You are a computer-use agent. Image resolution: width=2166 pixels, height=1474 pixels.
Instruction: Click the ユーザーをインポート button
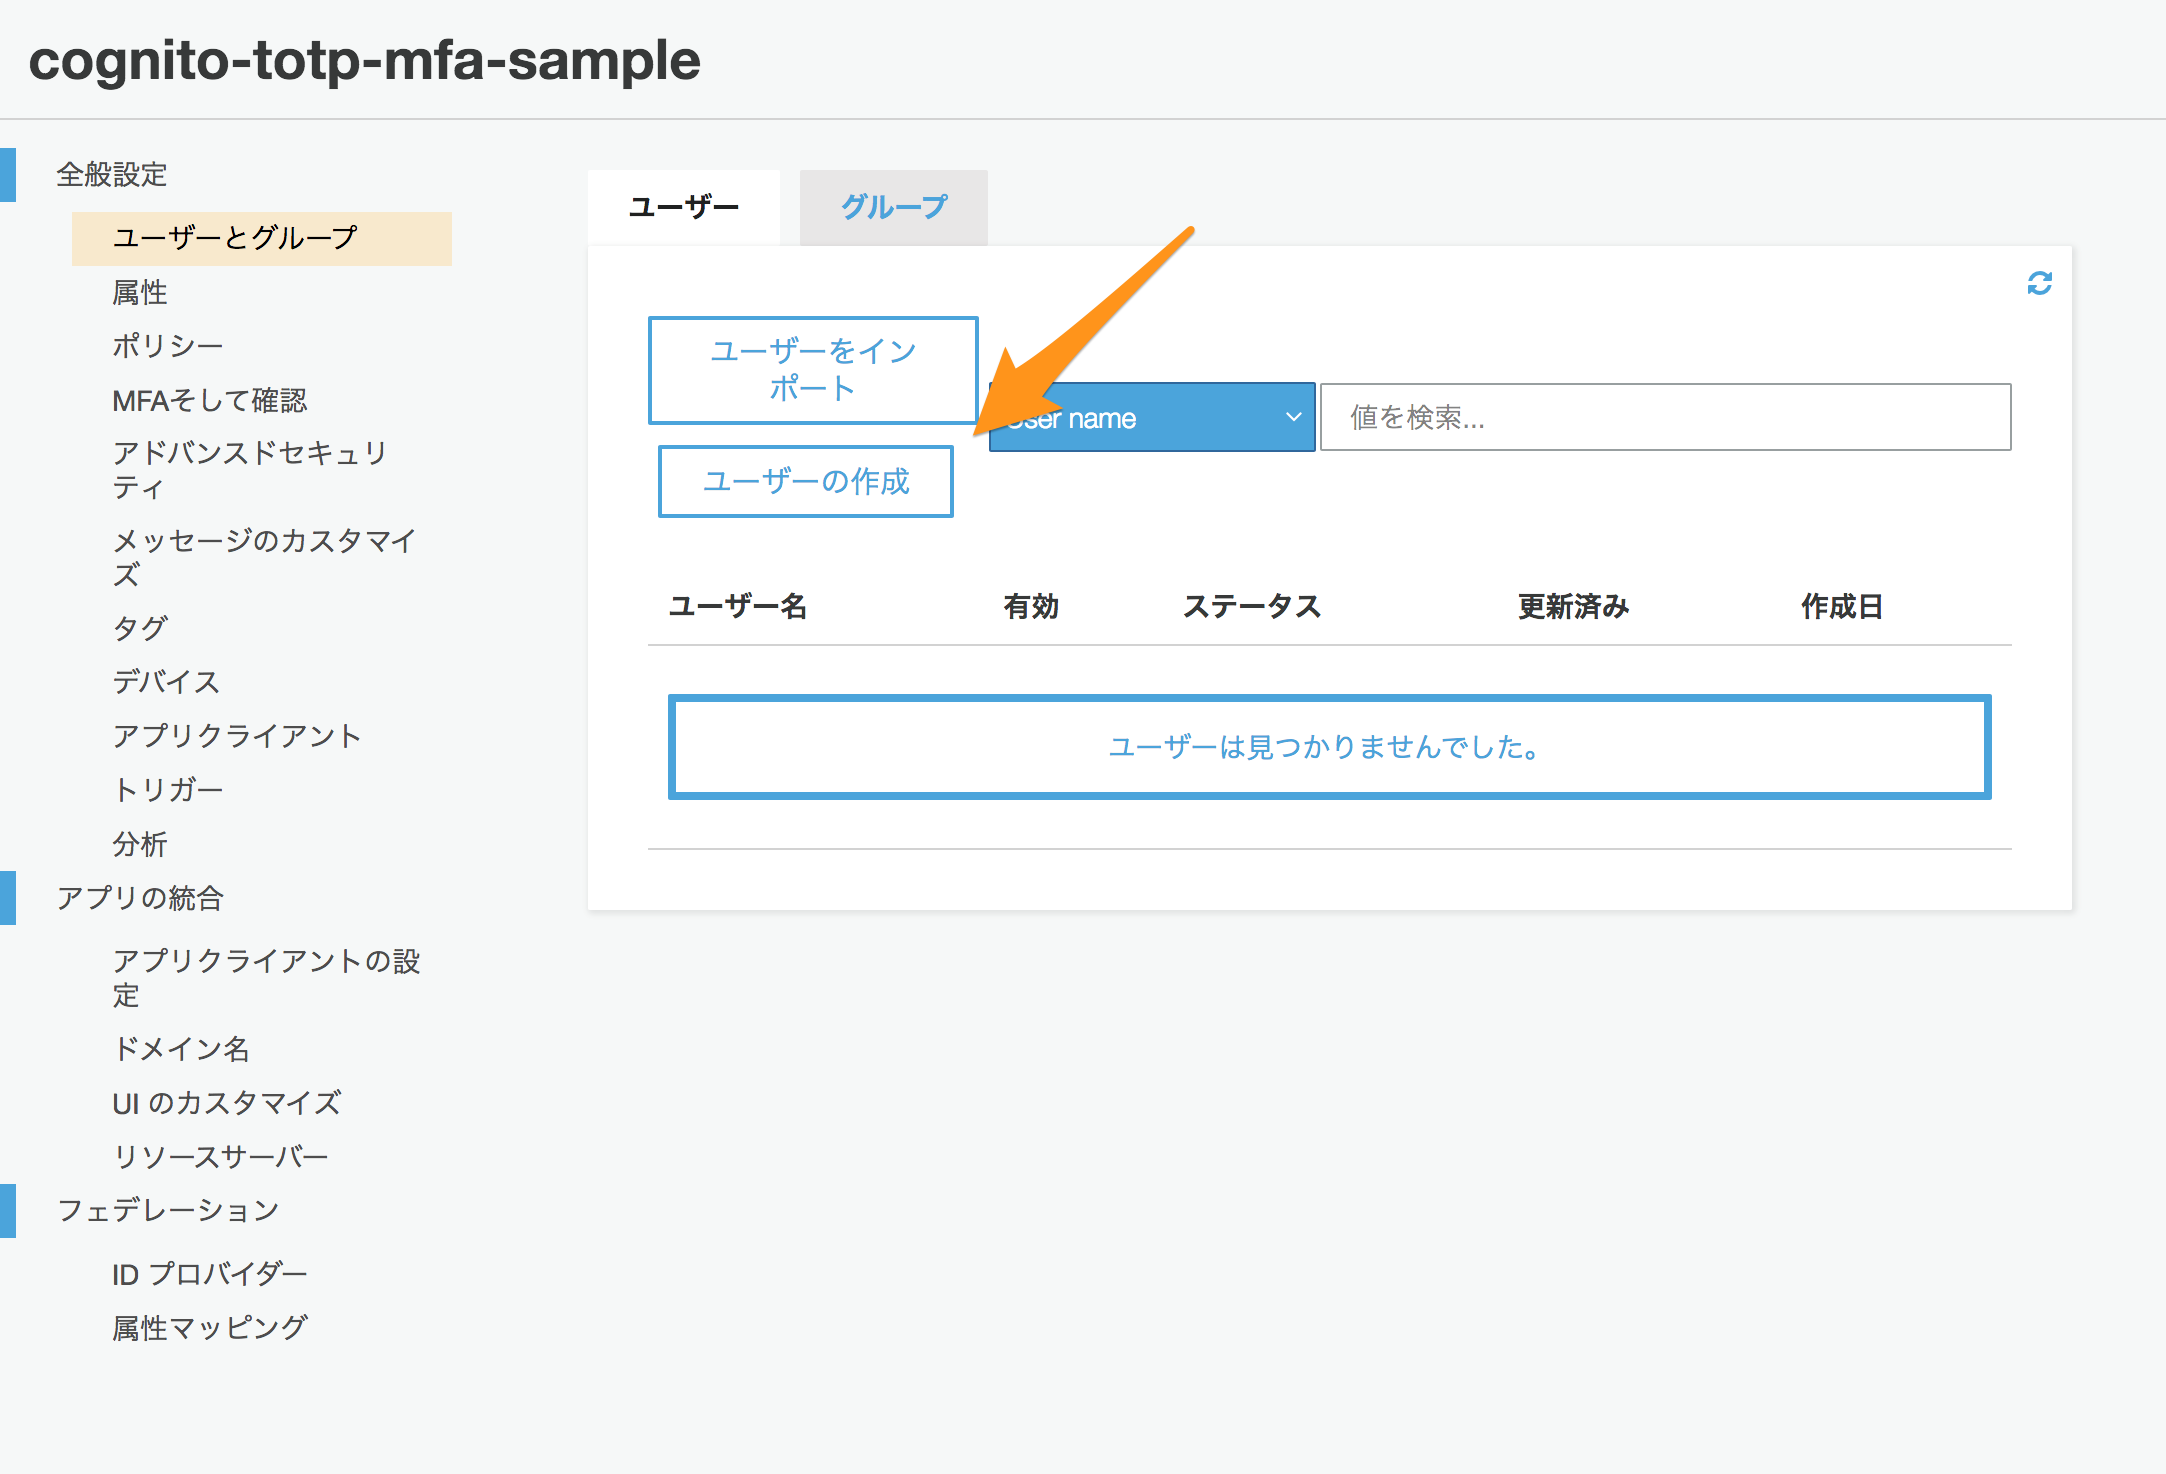[x=813, y=369]
